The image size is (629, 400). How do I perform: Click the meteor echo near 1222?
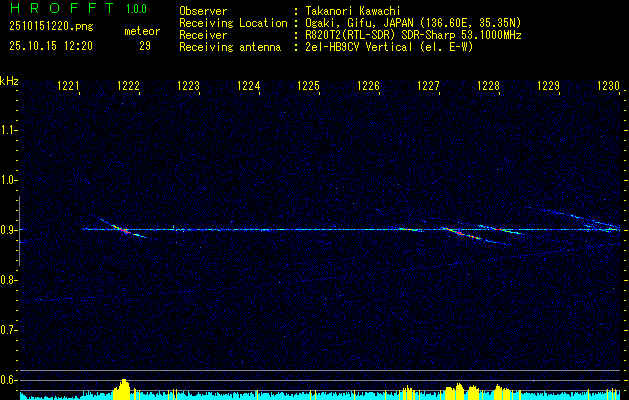point(123,230)
